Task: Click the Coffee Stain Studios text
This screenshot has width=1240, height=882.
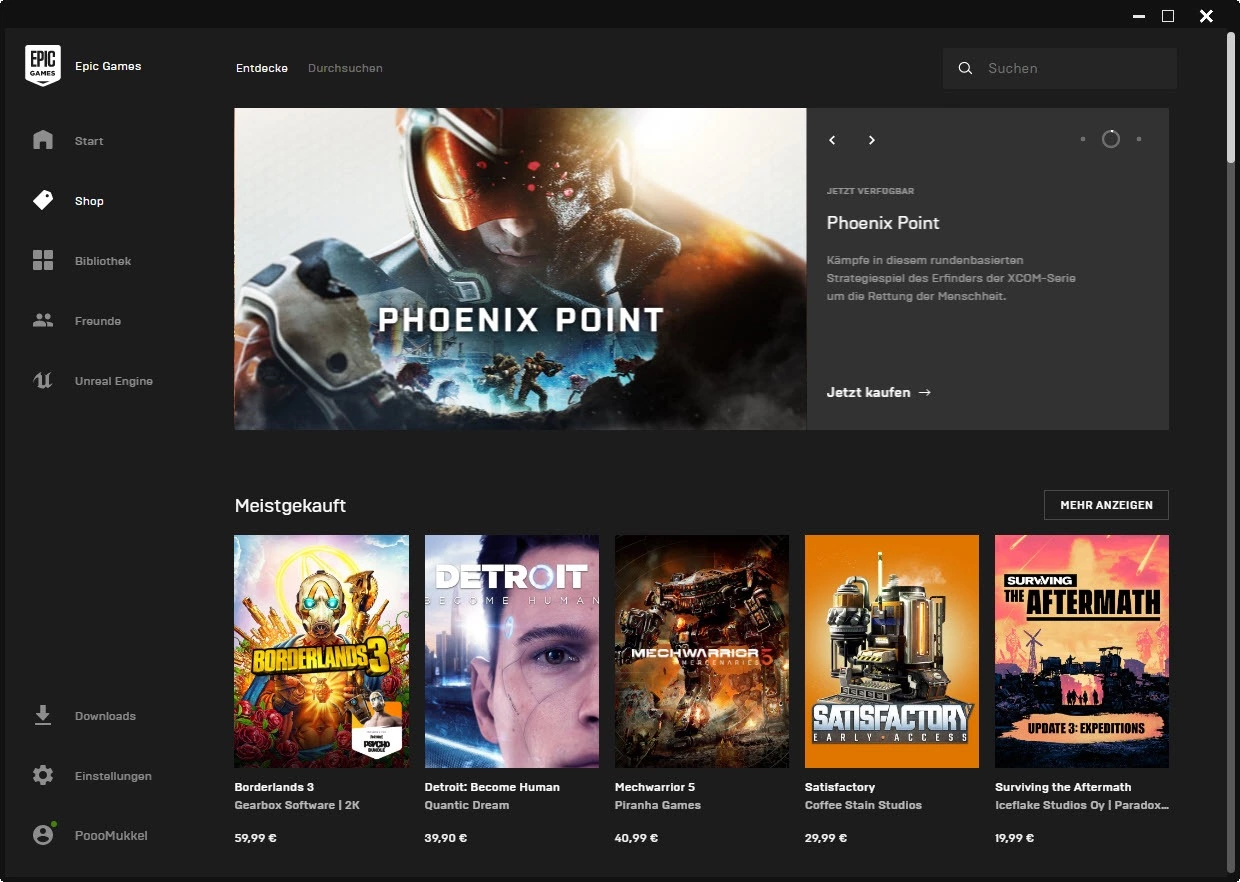Action: [863, 805]
